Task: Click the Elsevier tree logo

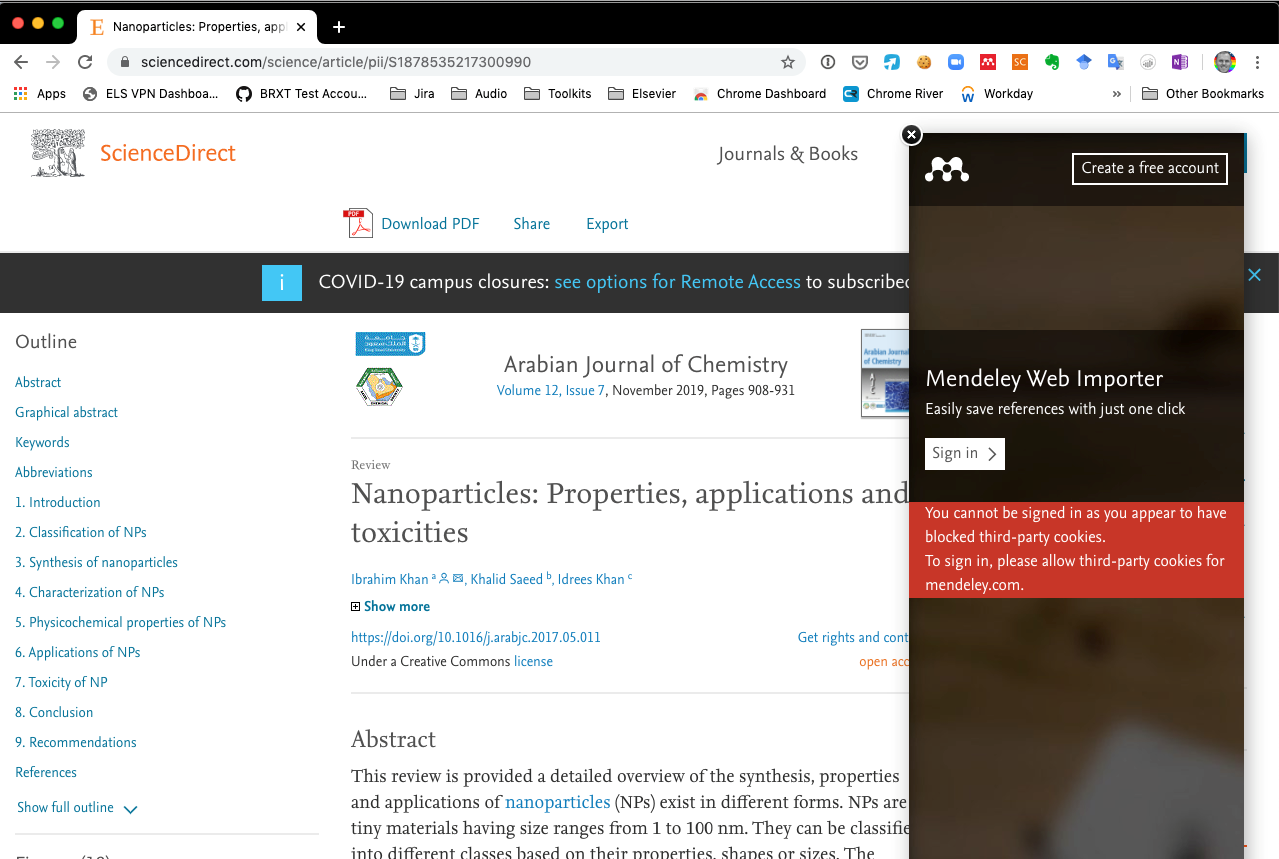Action: click(58, 153)
